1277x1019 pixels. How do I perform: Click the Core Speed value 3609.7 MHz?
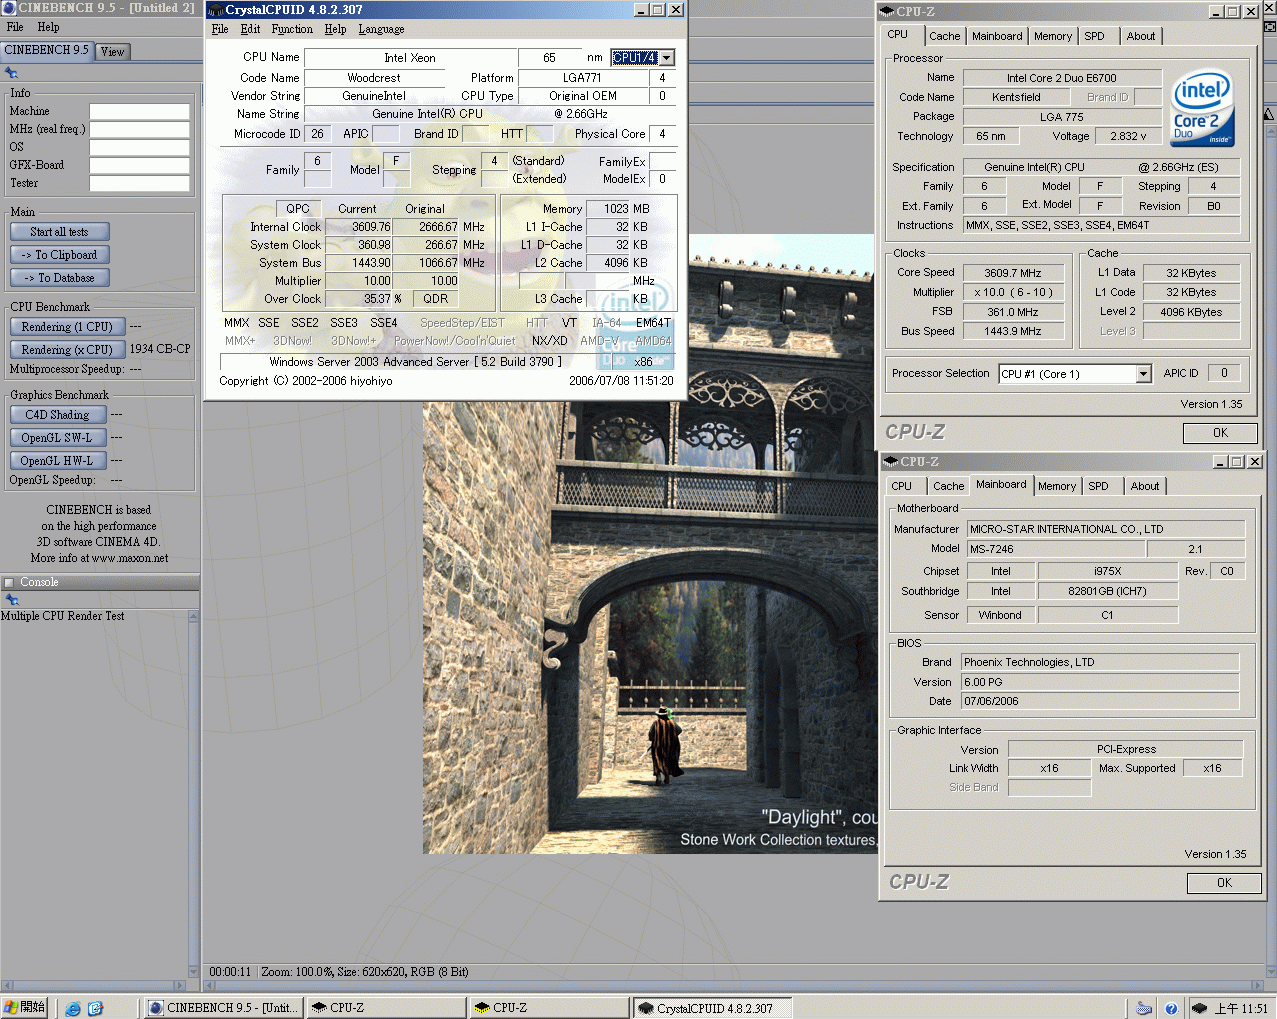click(1013, 273)
